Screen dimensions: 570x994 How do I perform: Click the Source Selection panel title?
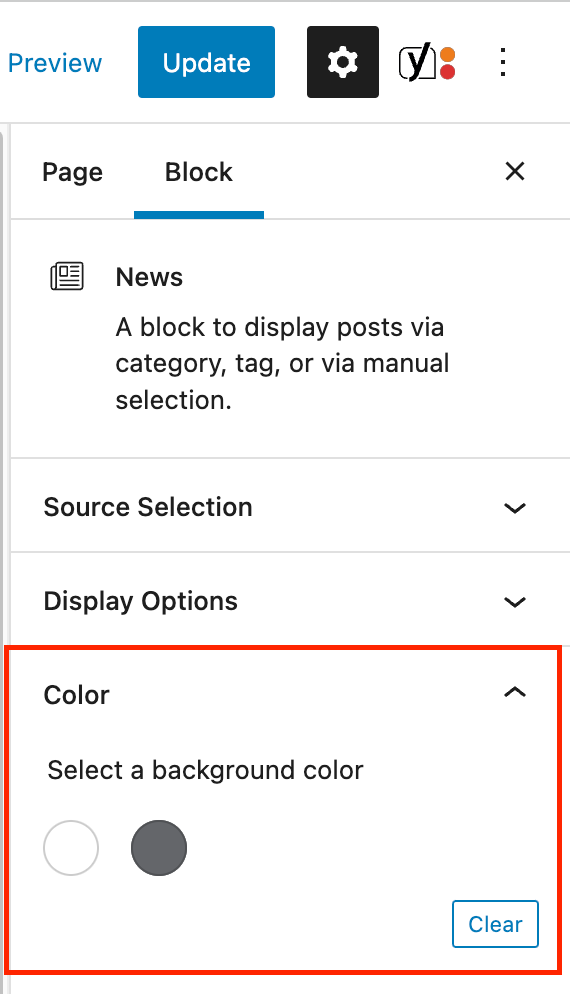click(148, 507)
